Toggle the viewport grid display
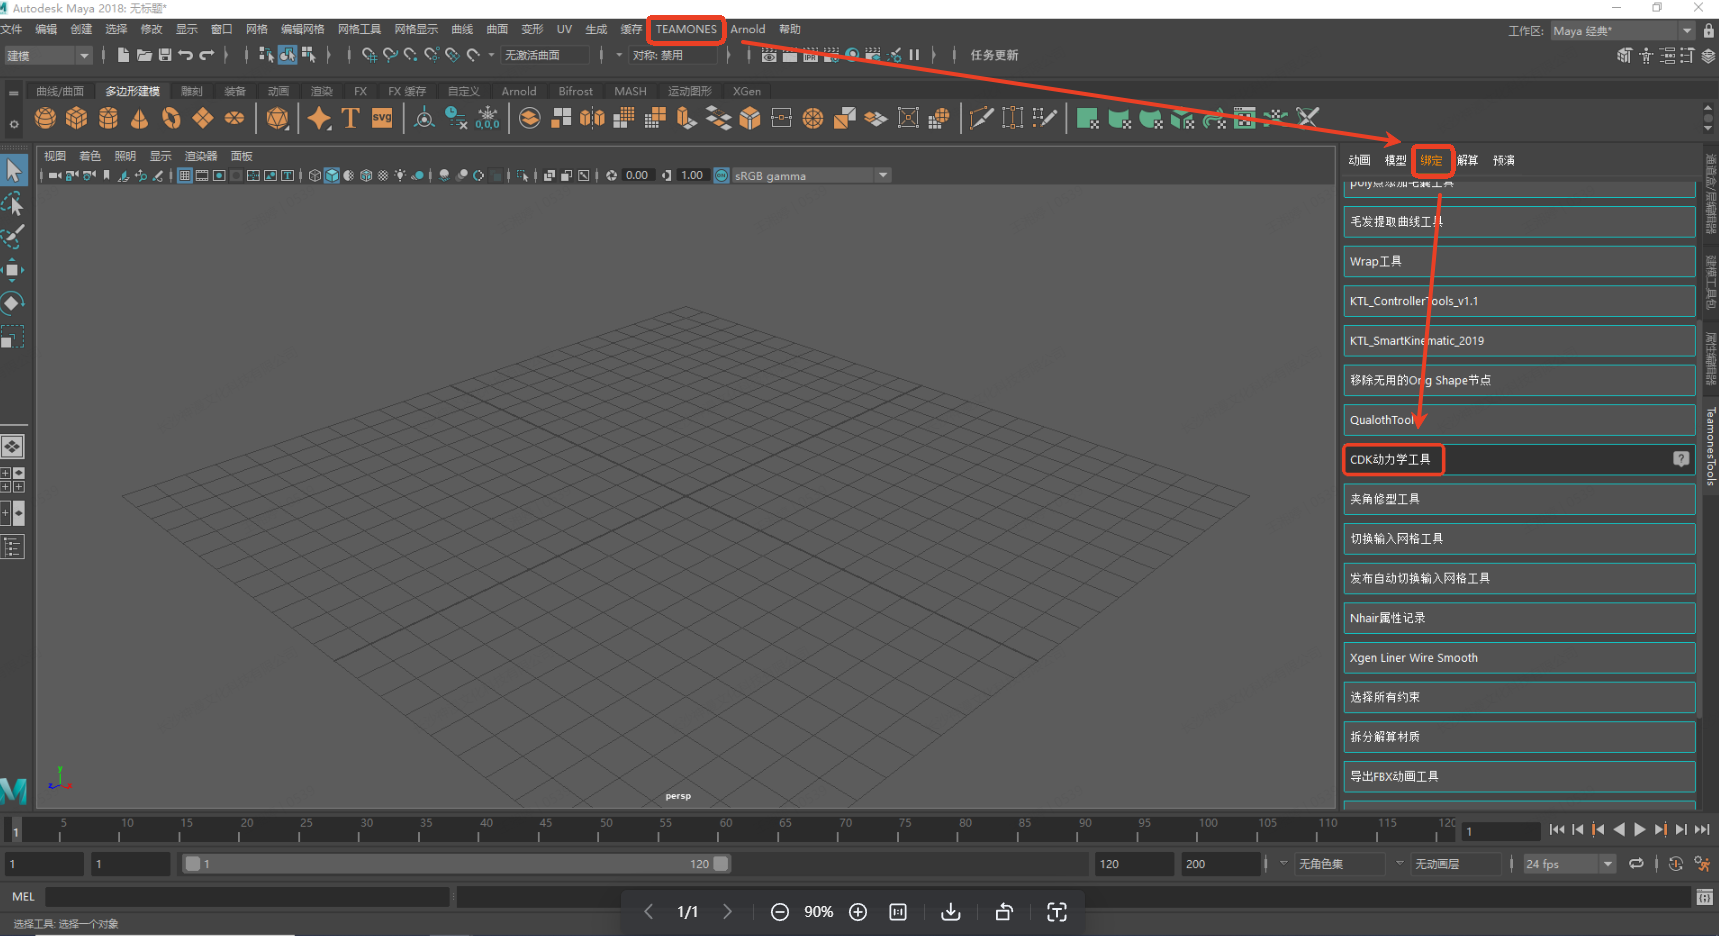Image resolution: width=1719 pixels, height=936 pixels. coord(185,176)
